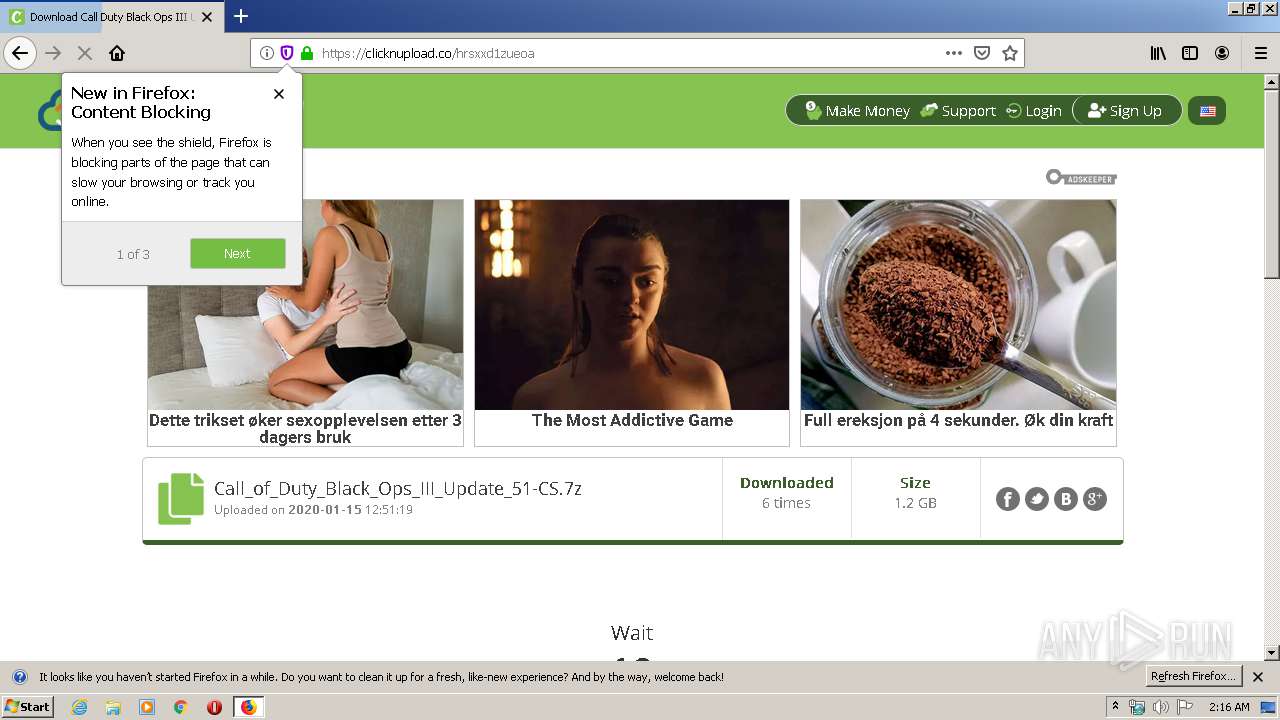Switch to Firefox taskbar button

tap(248, 707)
